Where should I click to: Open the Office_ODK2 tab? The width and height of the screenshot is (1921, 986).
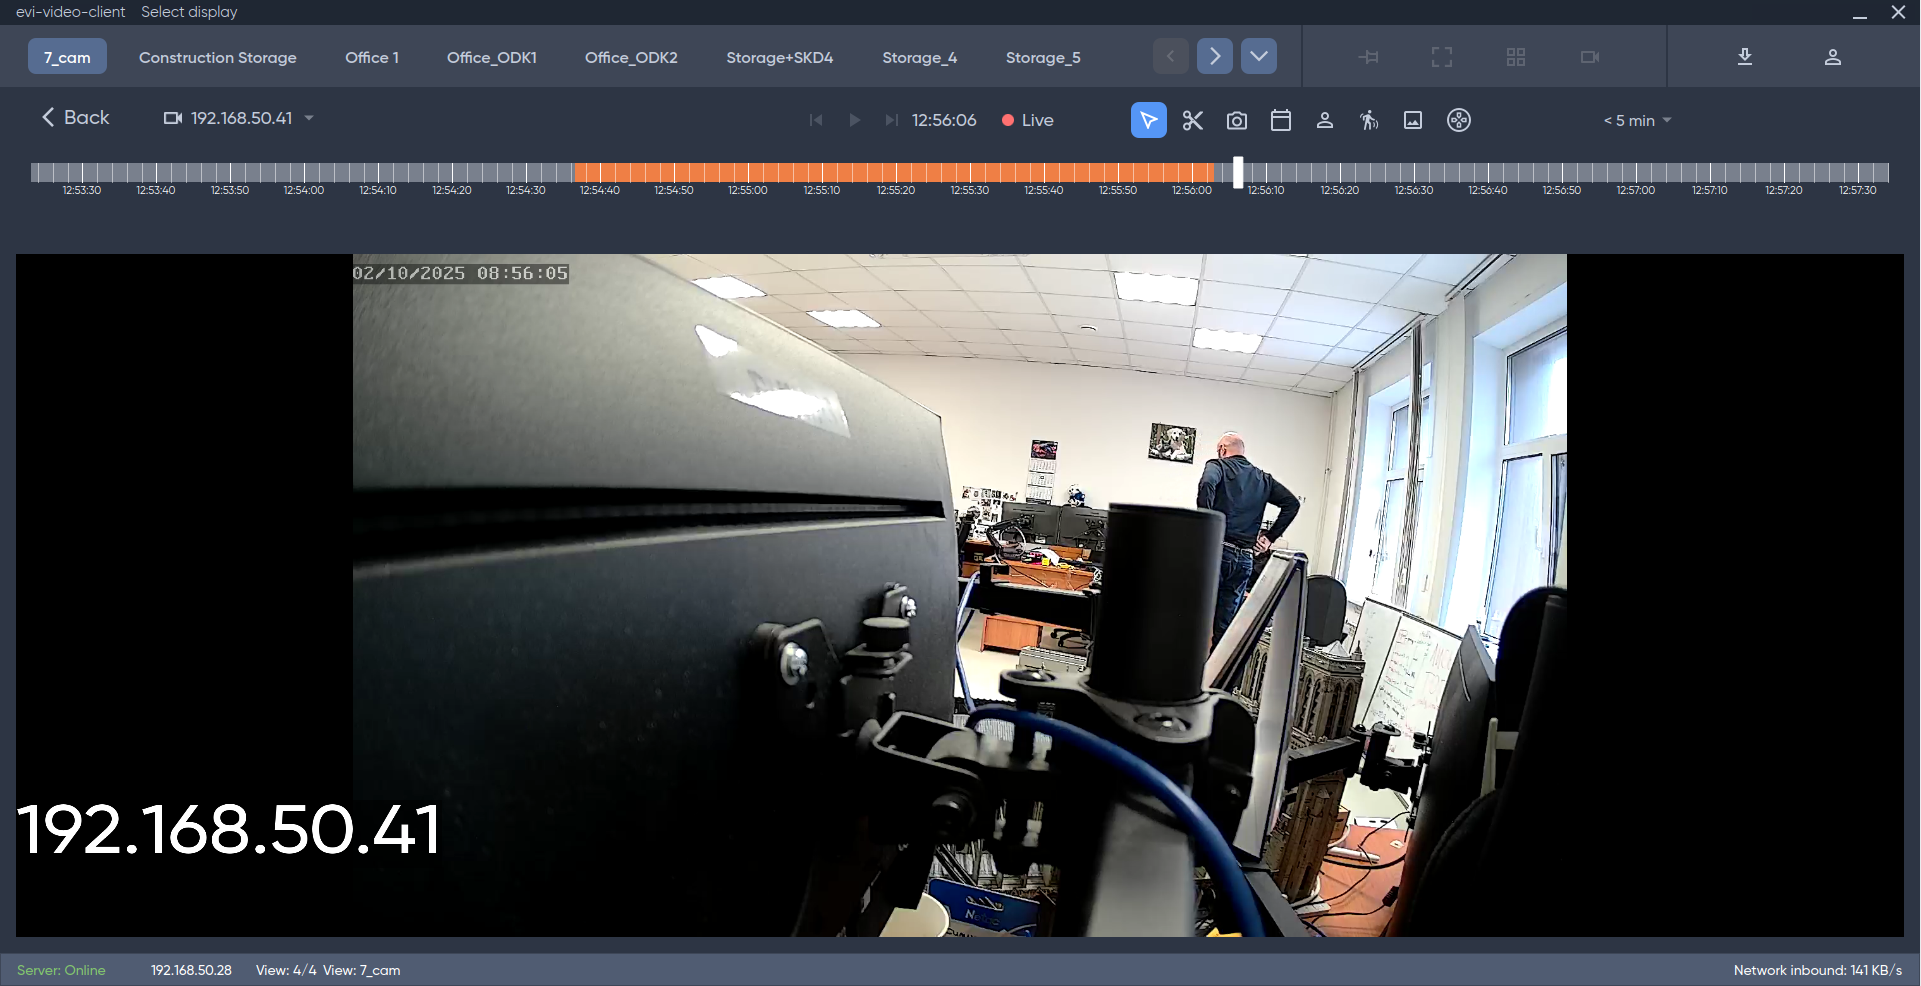(x=631, y=57)
